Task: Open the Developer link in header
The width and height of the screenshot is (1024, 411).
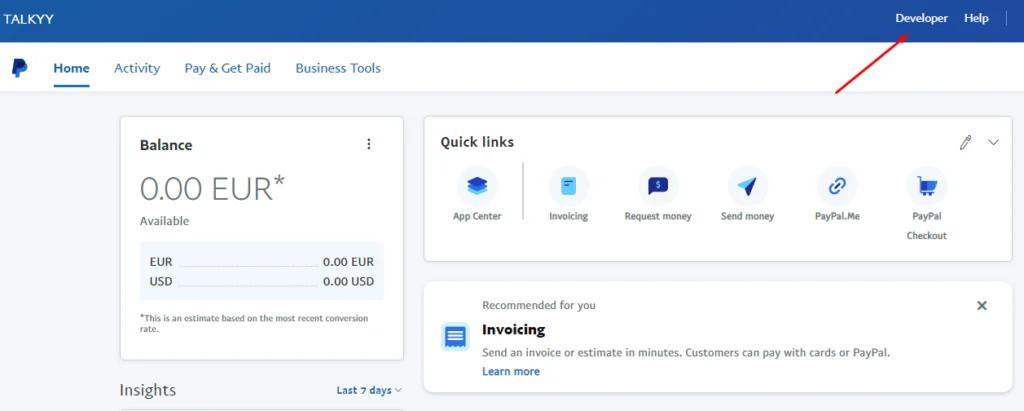Action: 921,18
